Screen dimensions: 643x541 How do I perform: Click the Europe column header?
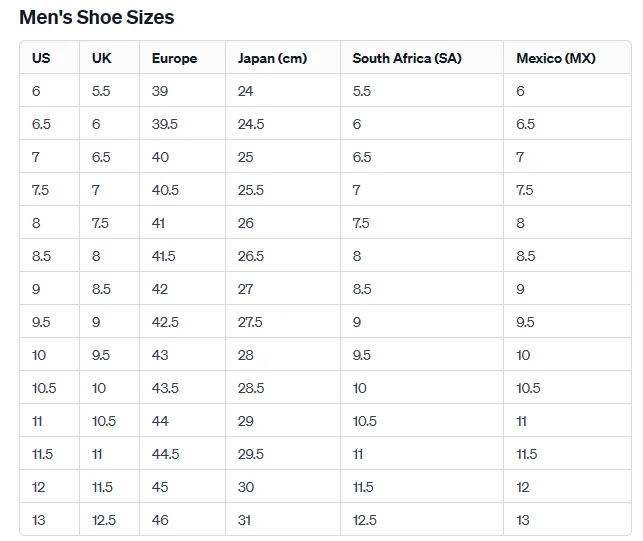(174, 58)
